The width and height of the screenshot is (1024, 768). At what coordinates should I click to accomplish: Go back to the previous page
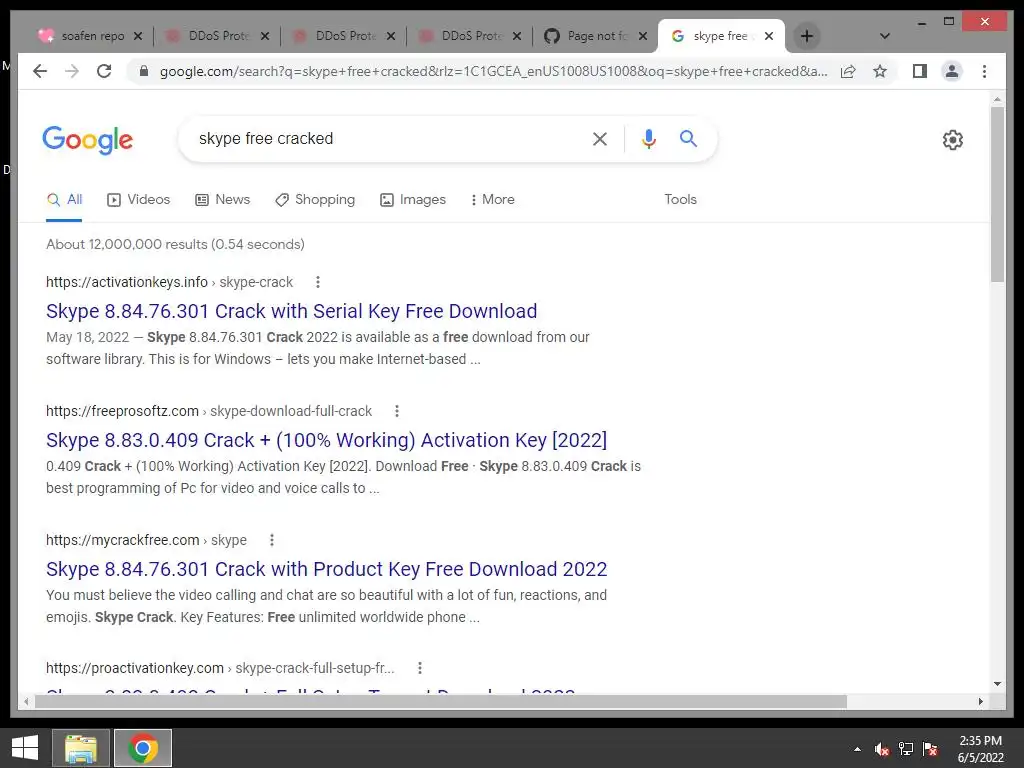(x=40, y=71)
